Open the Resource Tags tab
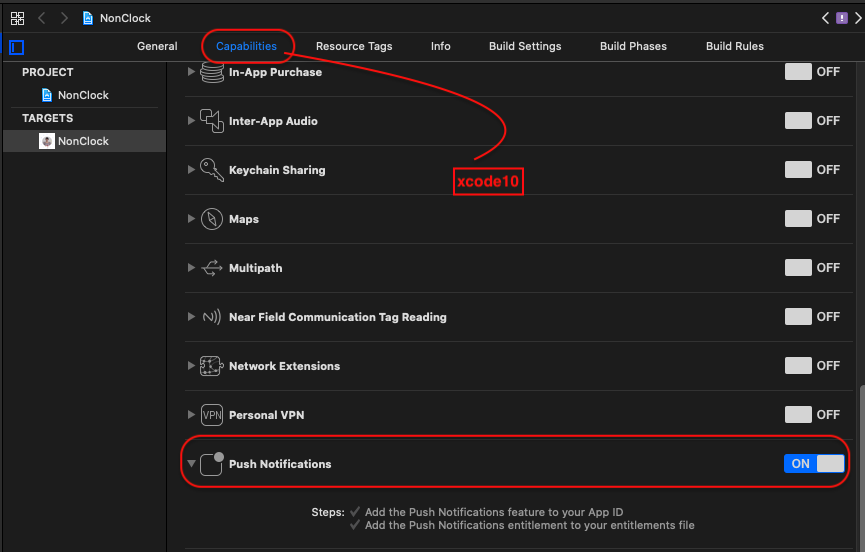This screenshot has width=865, height=552. [354, 46]
